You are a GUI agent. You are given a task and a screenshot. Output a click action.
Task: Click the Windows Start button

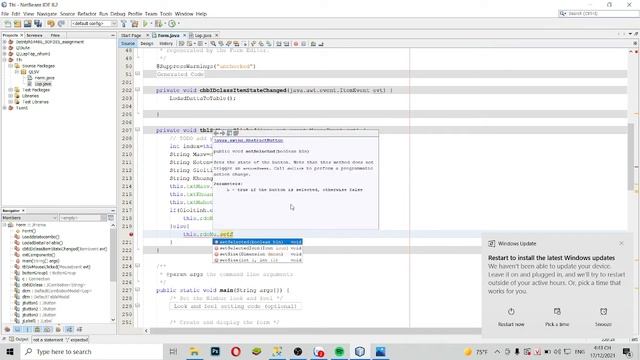coord(10,351)
